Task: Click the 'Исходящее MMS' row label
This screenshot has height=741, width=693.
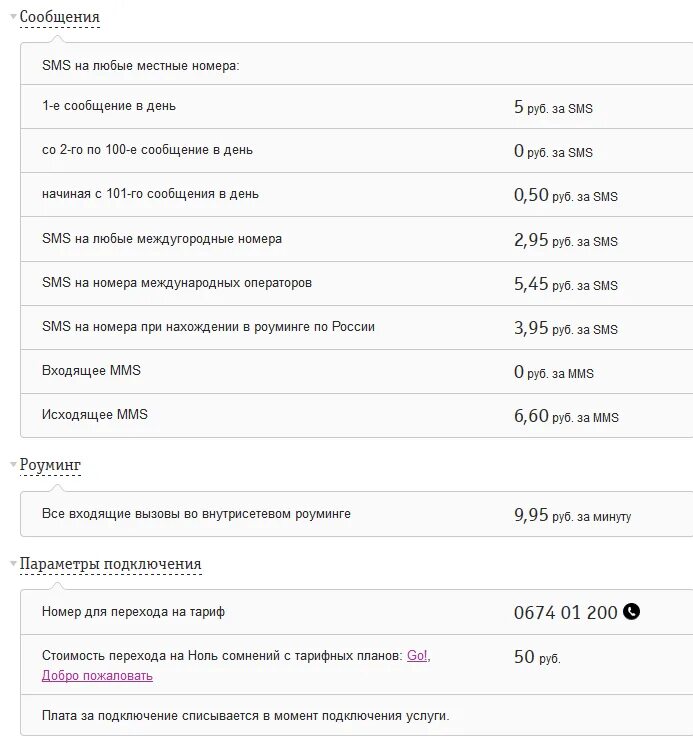Action: [x=94, y=414]
